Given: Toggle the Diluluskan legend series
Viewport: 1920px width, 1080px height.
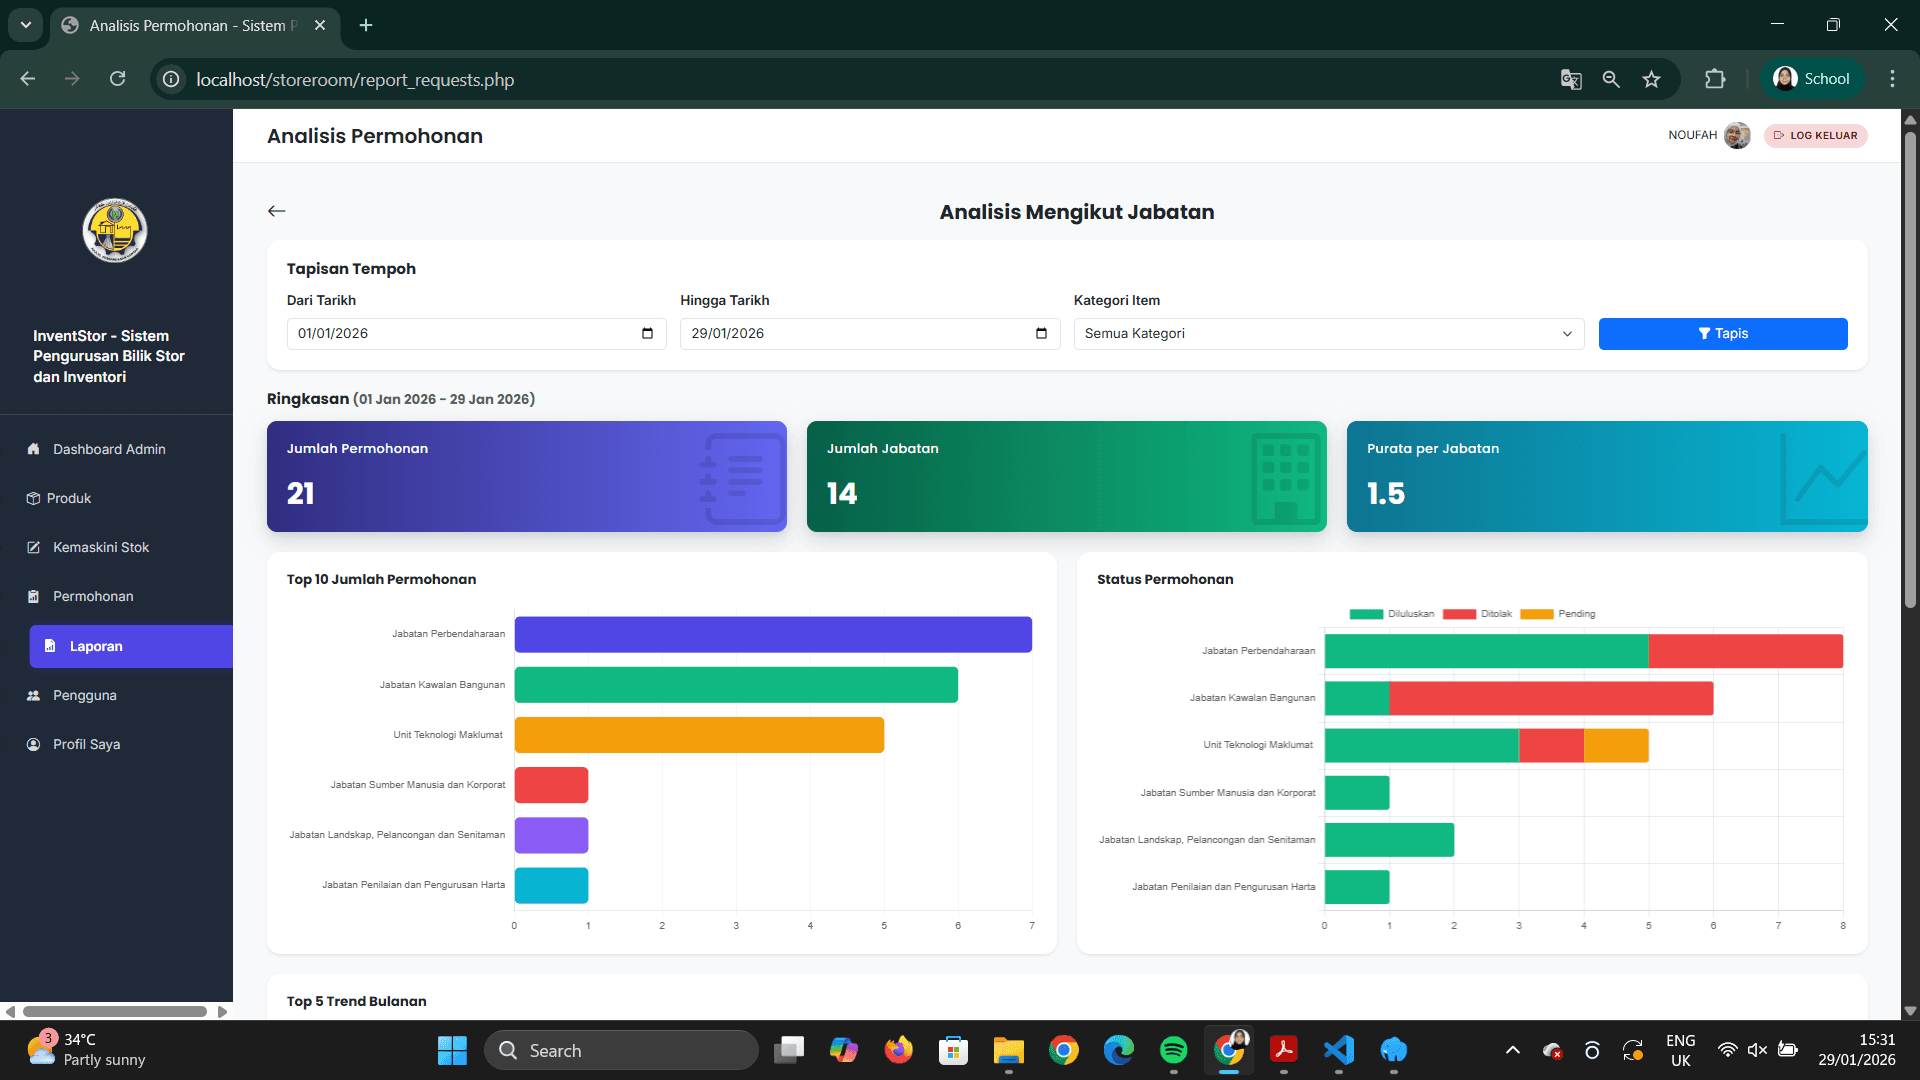Looking at the screenshot, I should [x=1391, y=614].
